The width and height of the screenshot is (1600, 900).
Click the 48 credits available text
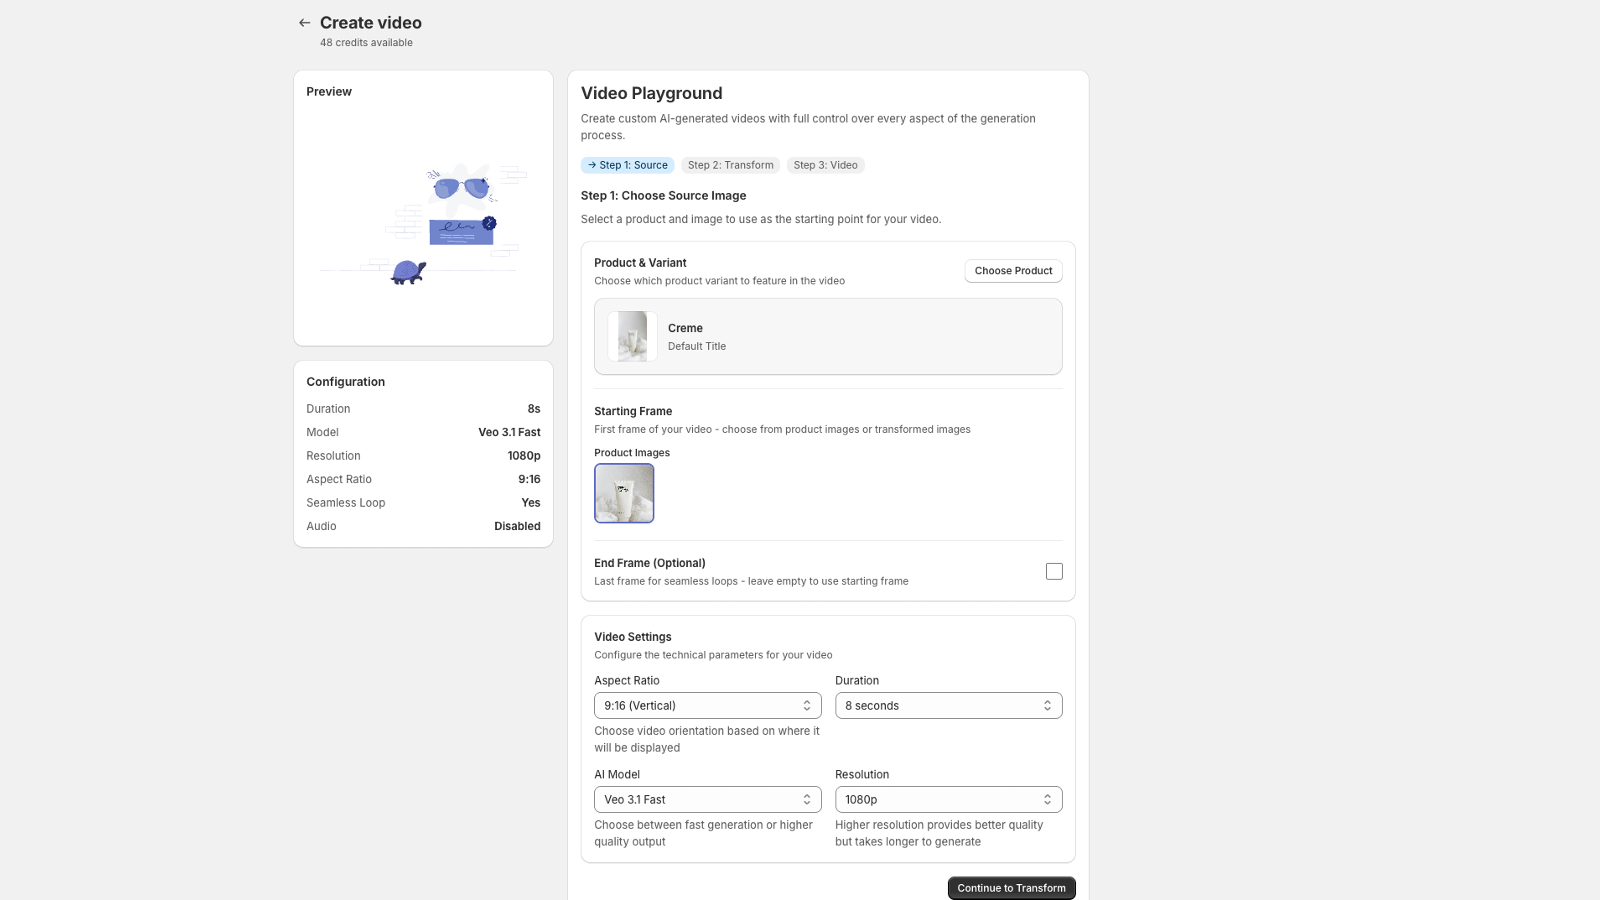(x=366, y=43)
